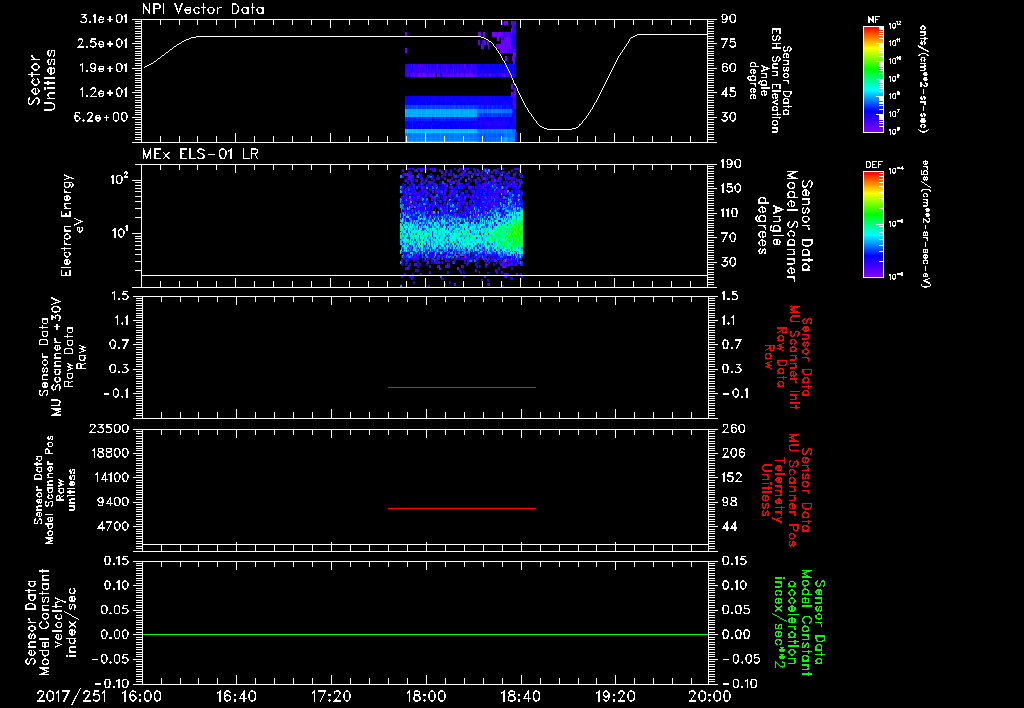Click the "4700" scanner position tick label
The width and height of the screenshot is (1024, 708).
pos(112,526)
